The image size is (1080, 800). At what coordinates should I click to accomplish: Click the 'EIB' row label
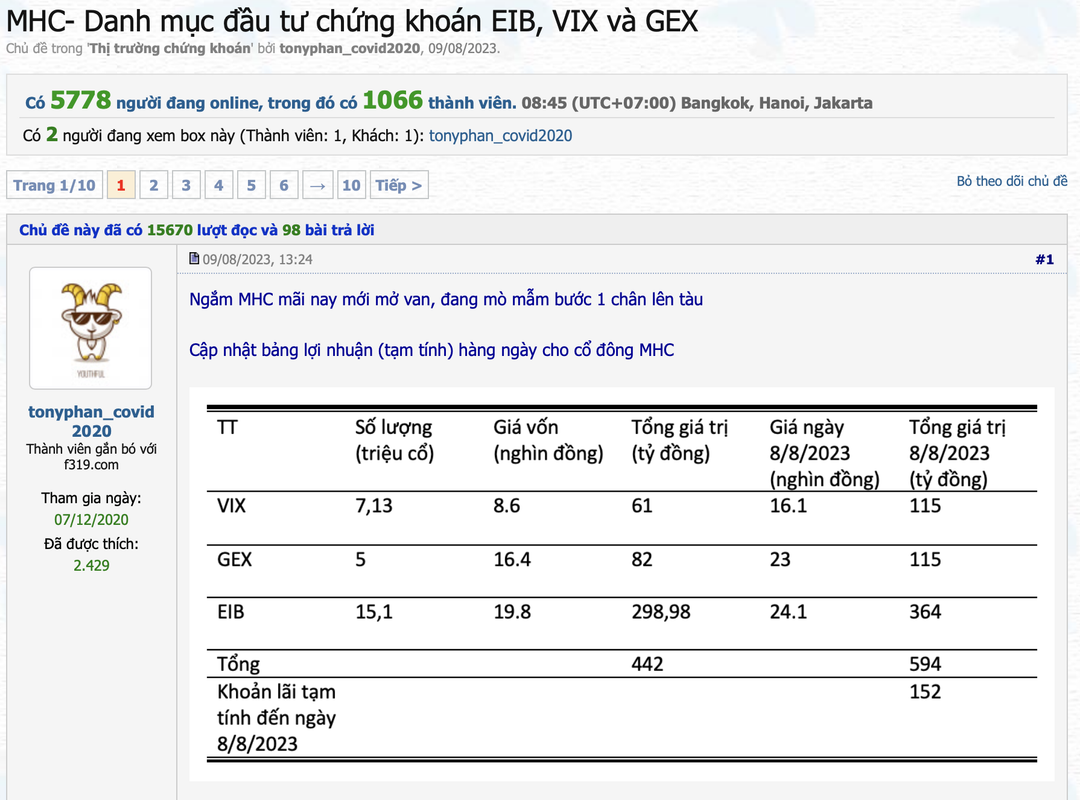point(231,612)
